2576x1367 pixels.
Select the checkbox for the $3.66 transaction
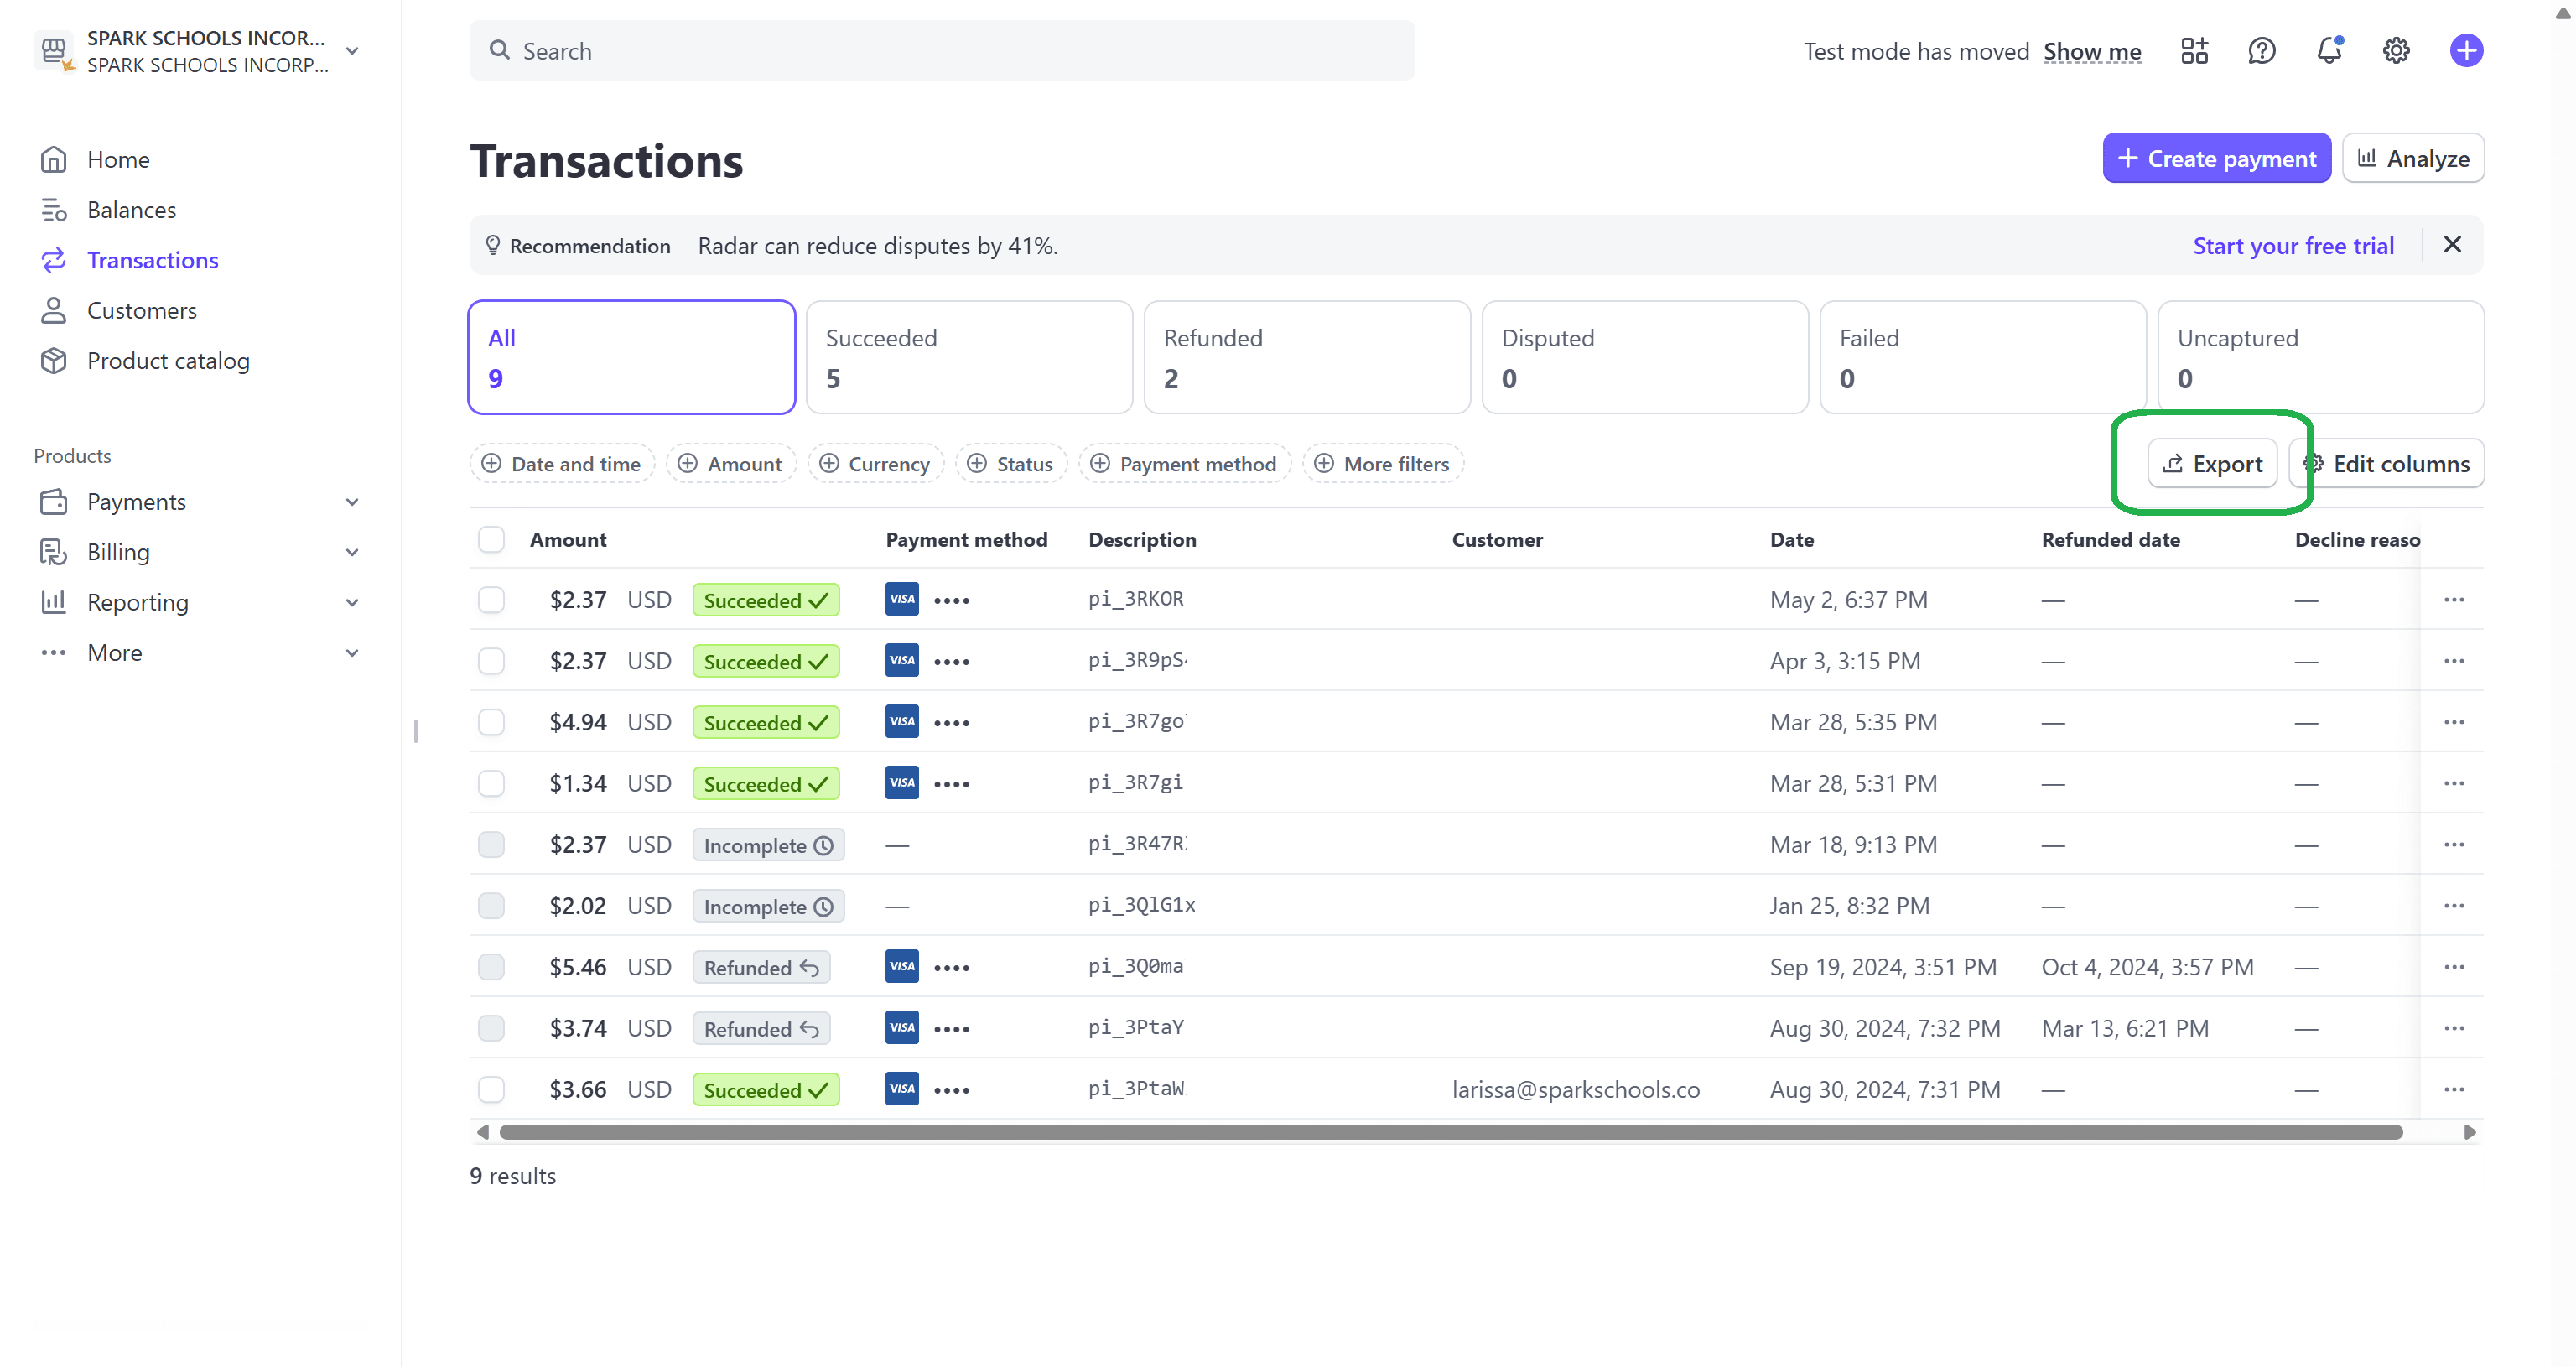491,1089
